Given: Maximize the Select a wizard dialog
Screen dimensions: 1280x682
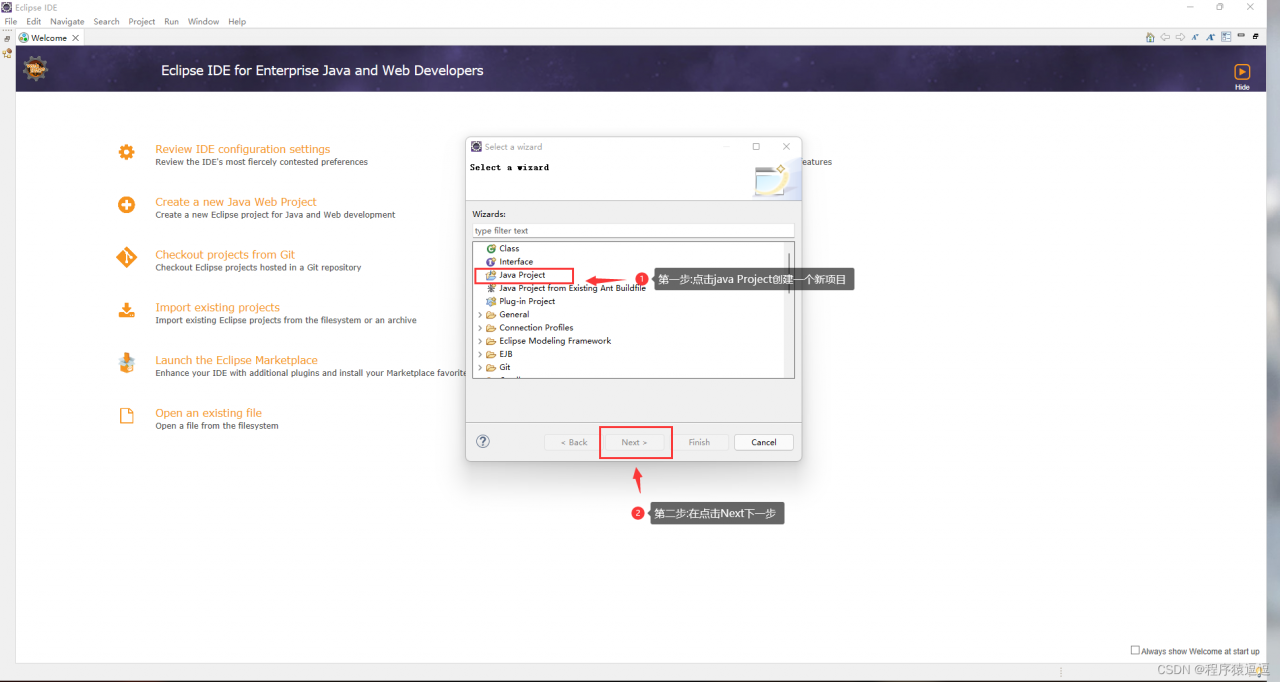Looking at the screenshot, I should click(756, 146).
